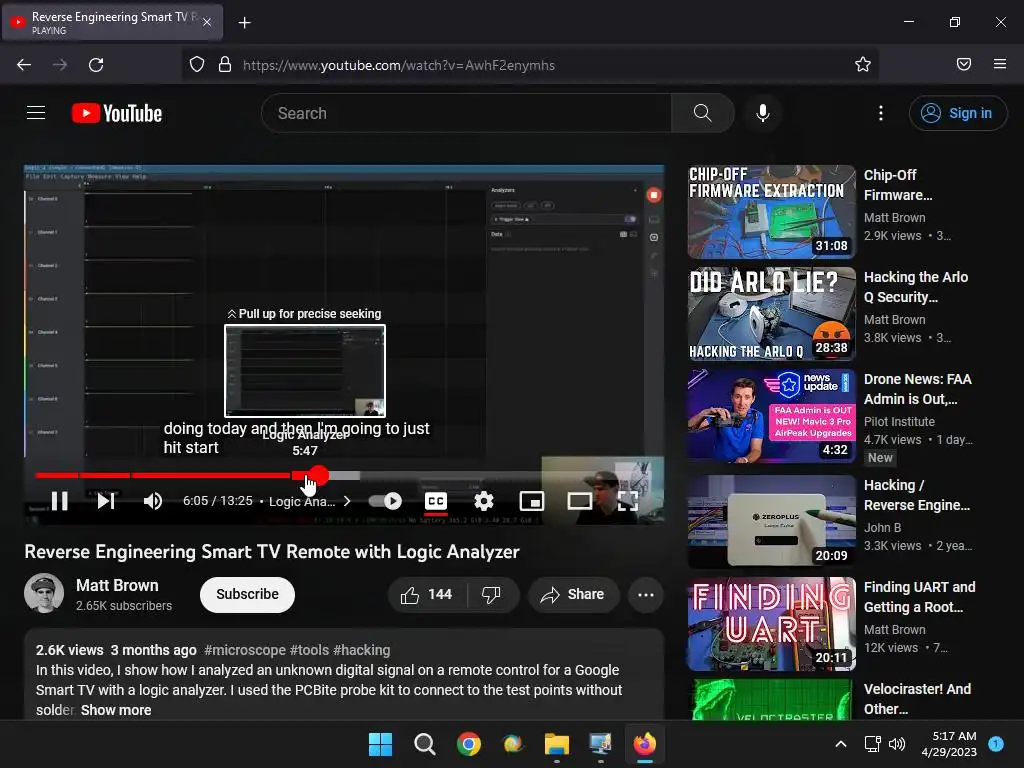The width and height of the screenshot is (1024, 768).
Task: Open YouTube guide hamburger menu
Action: [36, 113]
